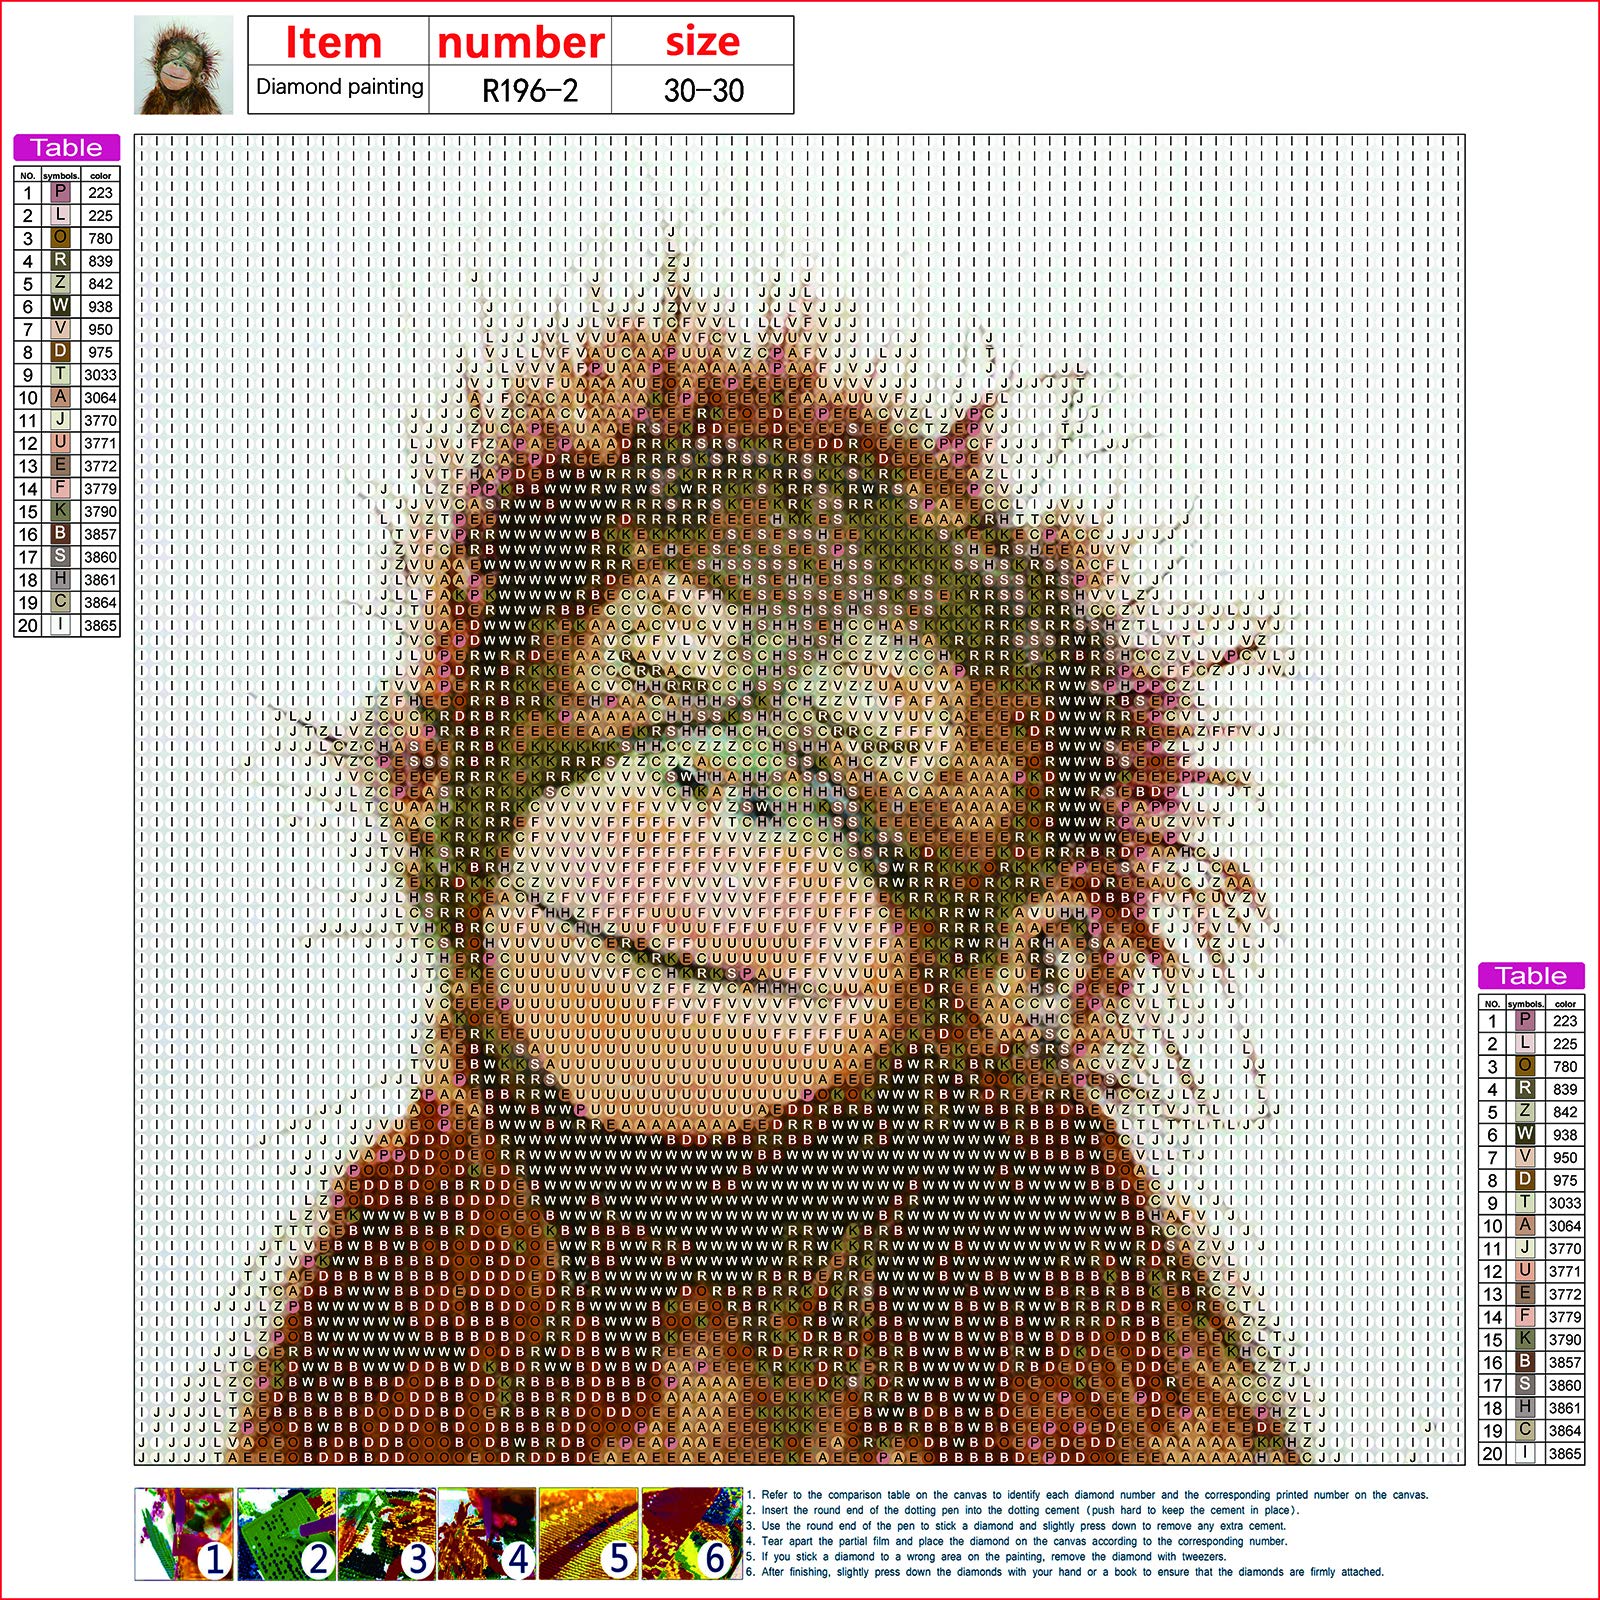Click color code 839 in right table
This screenshot has height=1600, width=1600.
pyautogui.click(x=1565, y=1090)
